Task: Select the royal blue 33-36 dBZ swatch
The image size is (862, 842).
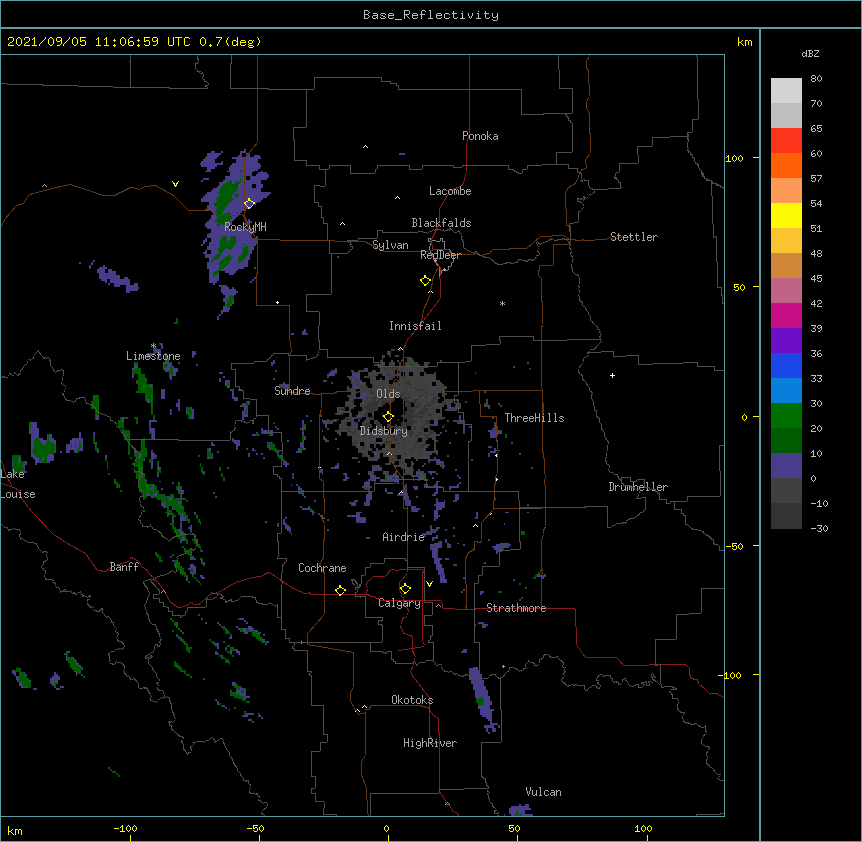Action: (786, 365)
